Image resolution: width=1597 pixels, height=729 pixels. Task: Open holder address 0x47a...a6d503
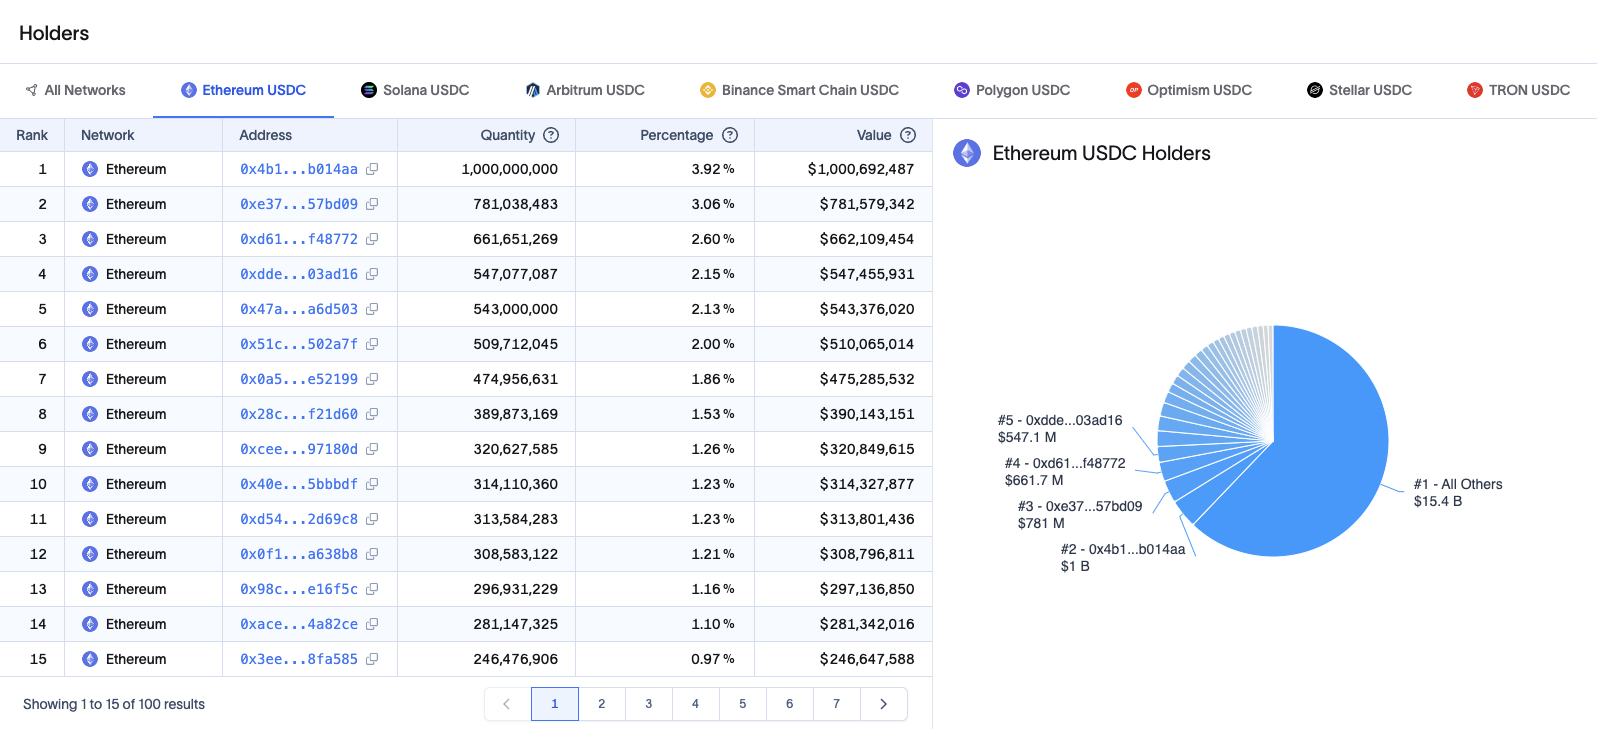tap(299, 309)
